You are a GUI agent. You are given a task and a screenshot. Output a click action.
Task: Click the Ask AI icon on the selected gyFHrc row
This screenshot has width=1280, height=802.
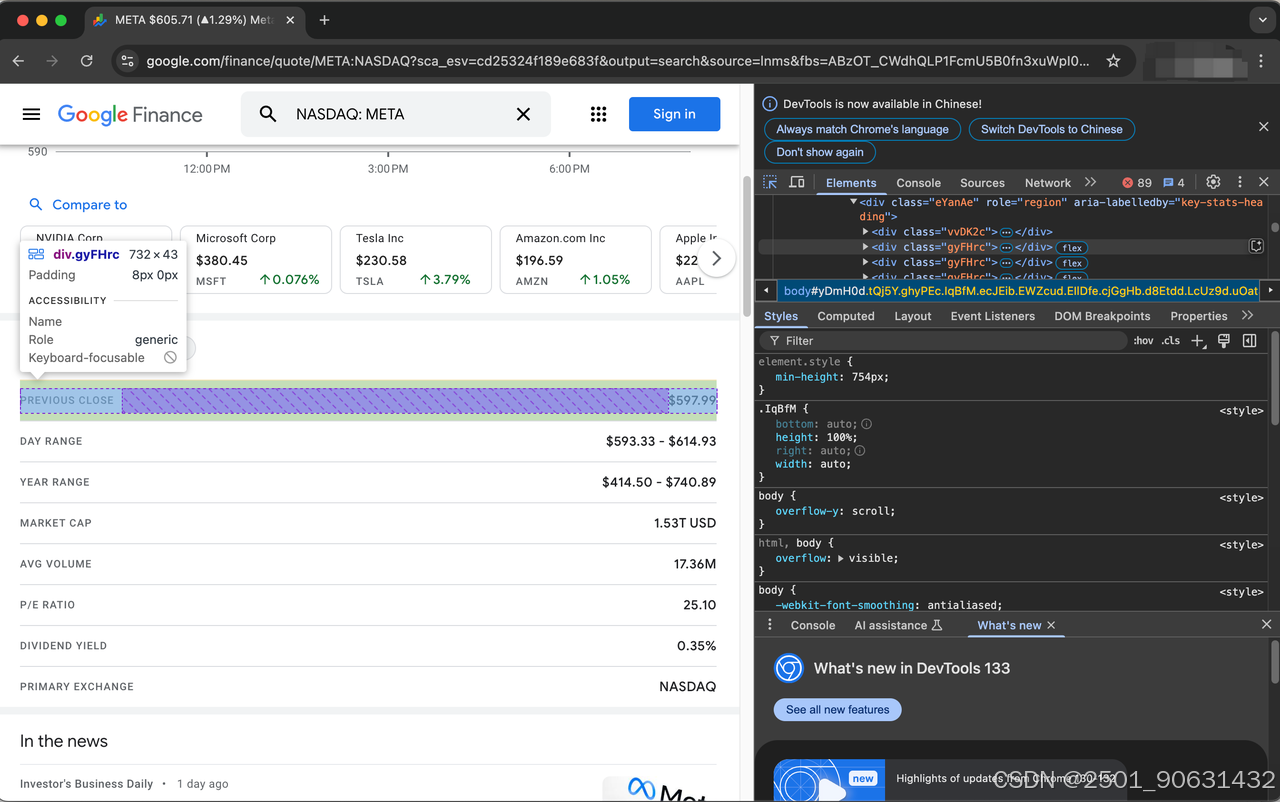[x=1257, y=246]
